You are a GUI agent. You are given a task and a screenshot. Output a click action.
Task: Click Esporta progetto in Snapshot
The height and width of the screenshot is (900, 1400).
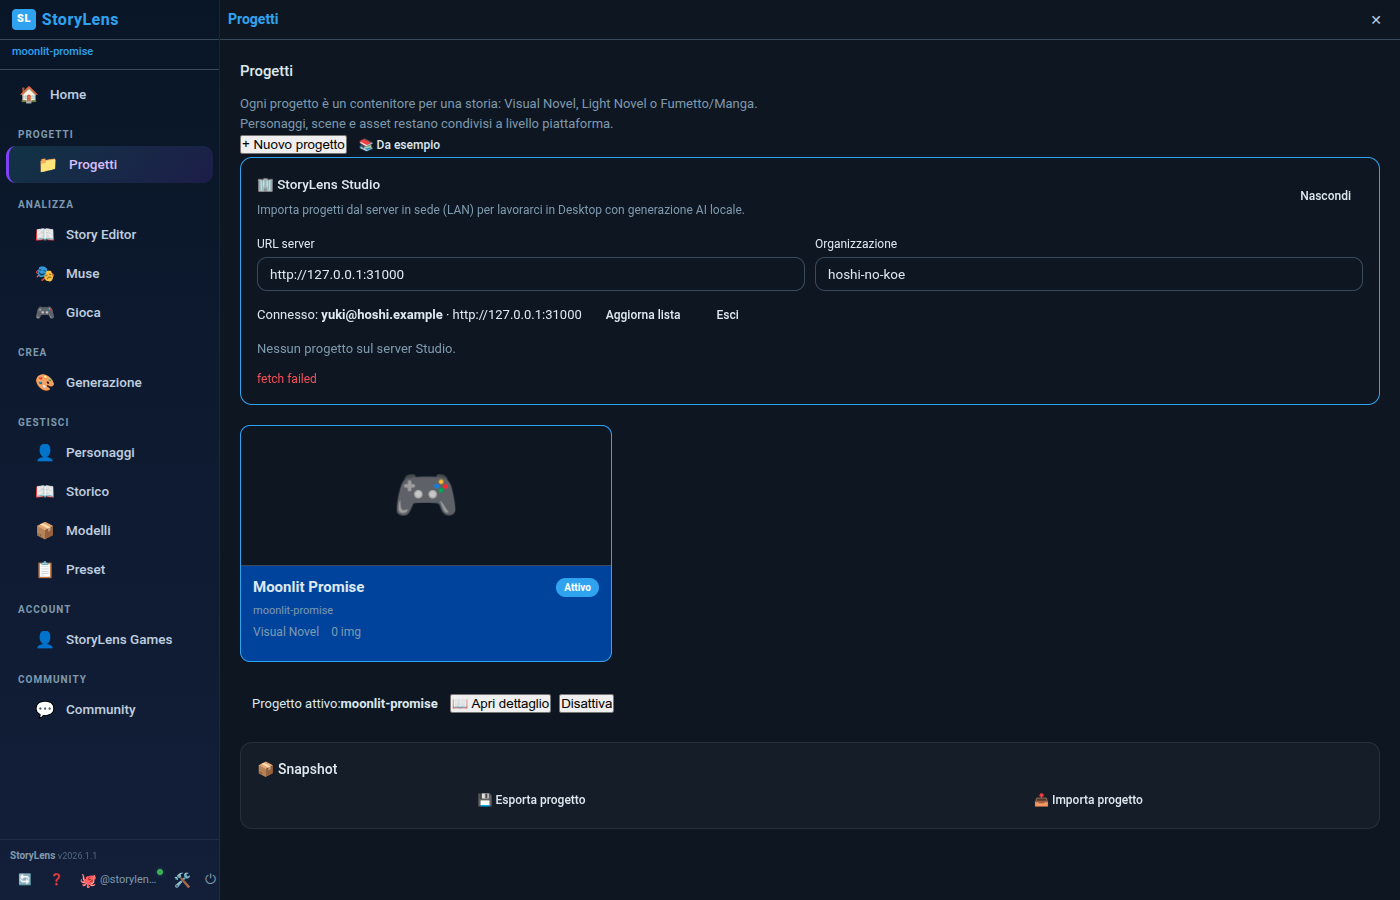[x=532, y=800]
